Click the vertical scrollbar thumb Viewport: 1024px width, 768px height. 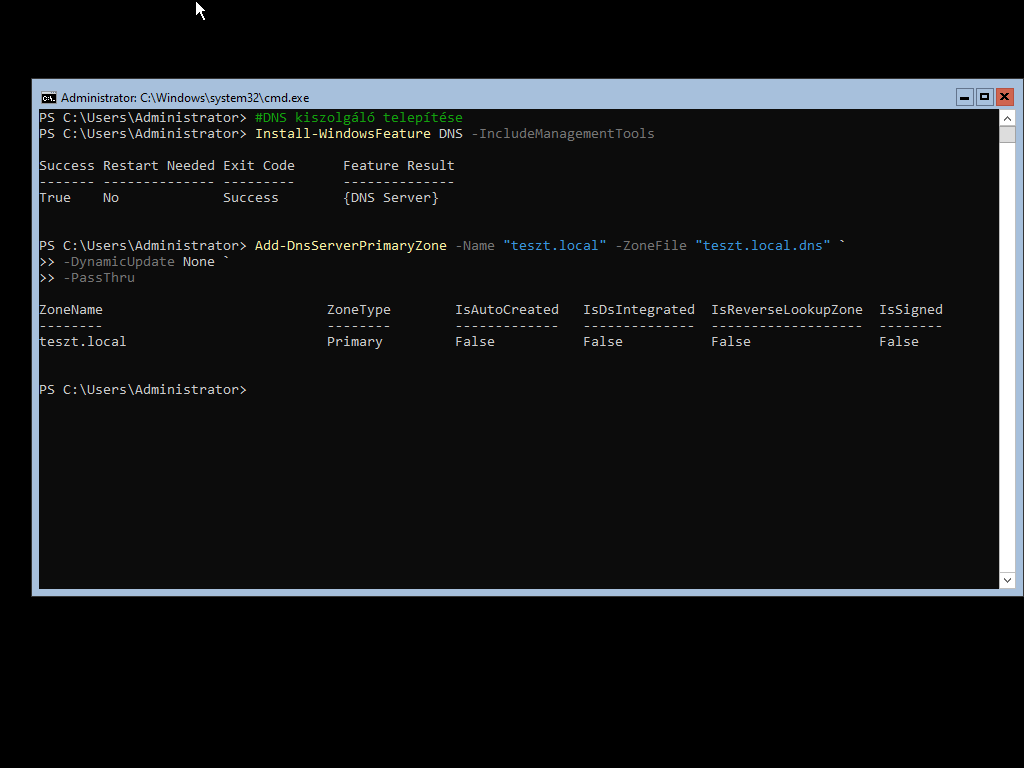click(1007, 135)
